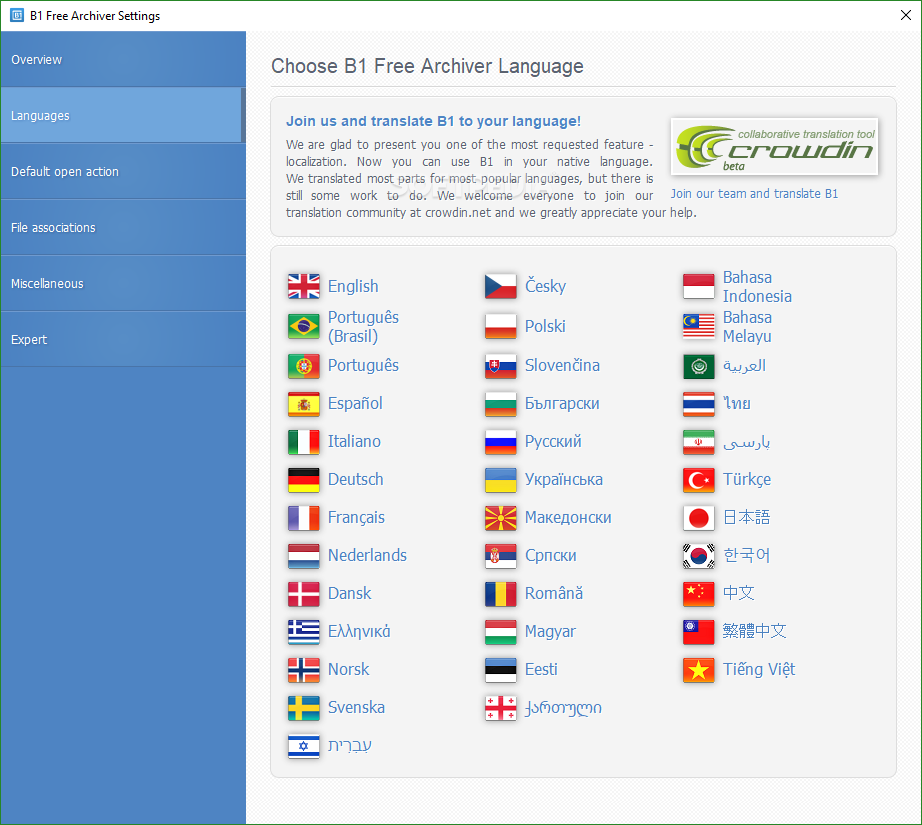Click the Netherlands flag icon
This screenshot has height=825, width=922.
(x=303, y=556)
